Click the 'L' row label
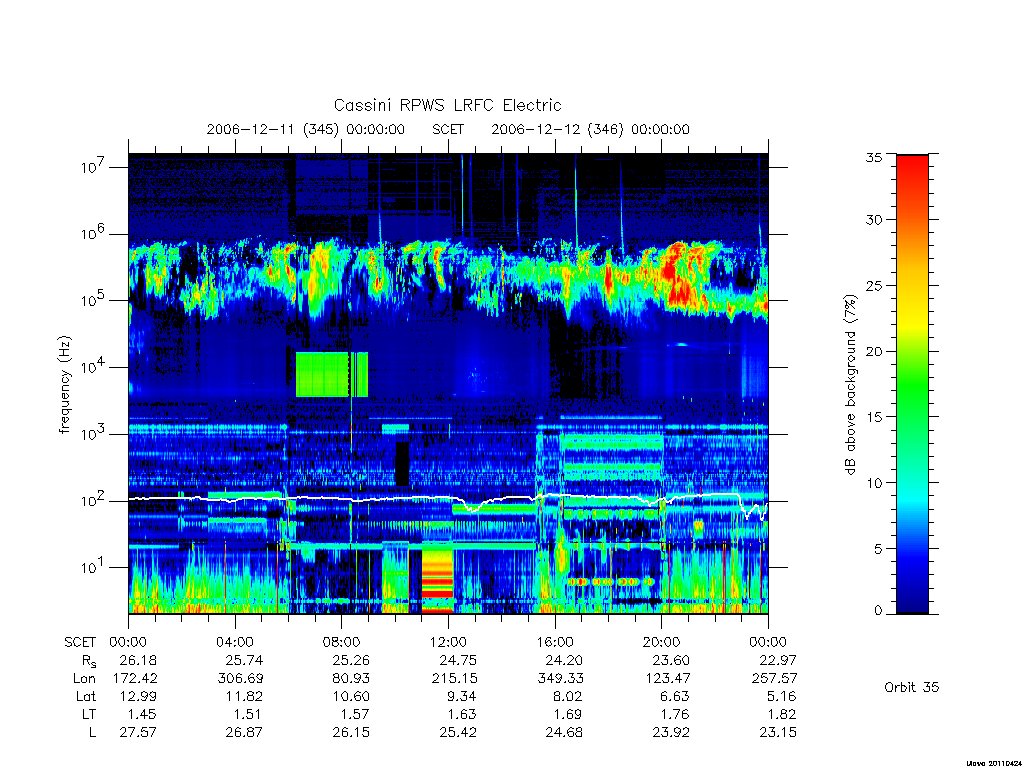Viewport: 1024px width, 768px height. point(92,732)
